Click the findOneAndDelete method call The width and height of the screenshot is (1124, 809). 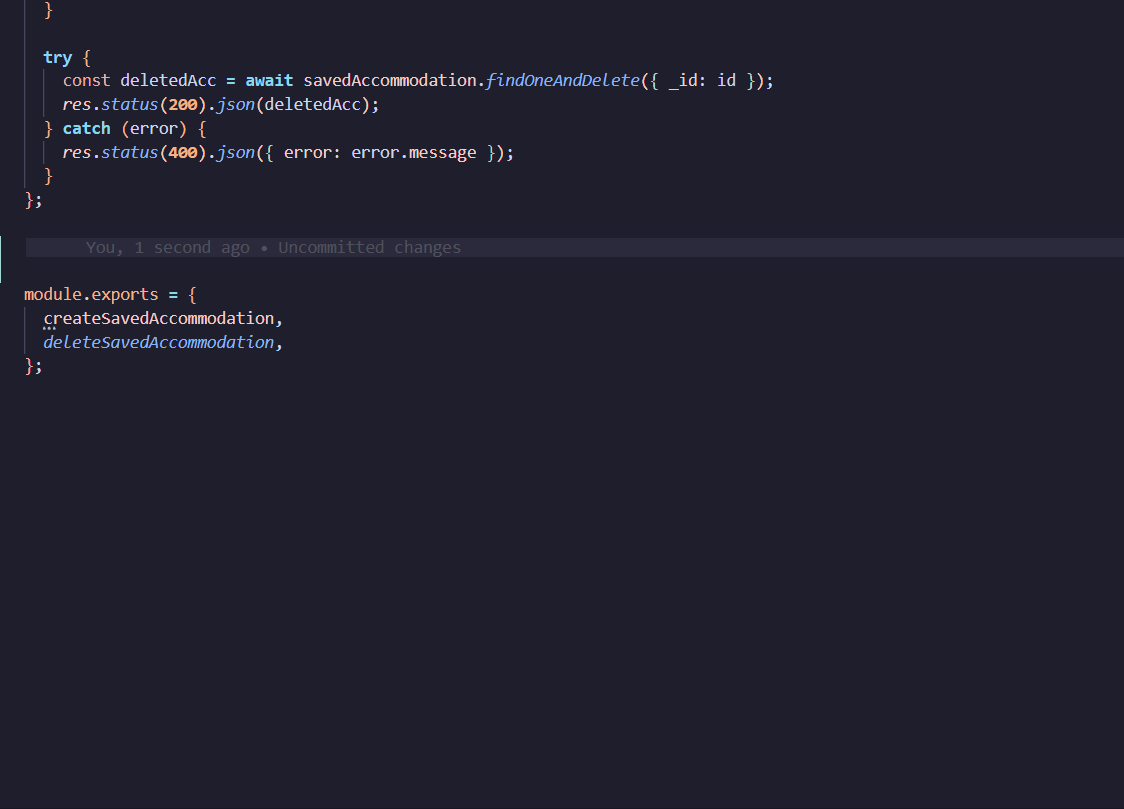563,80
